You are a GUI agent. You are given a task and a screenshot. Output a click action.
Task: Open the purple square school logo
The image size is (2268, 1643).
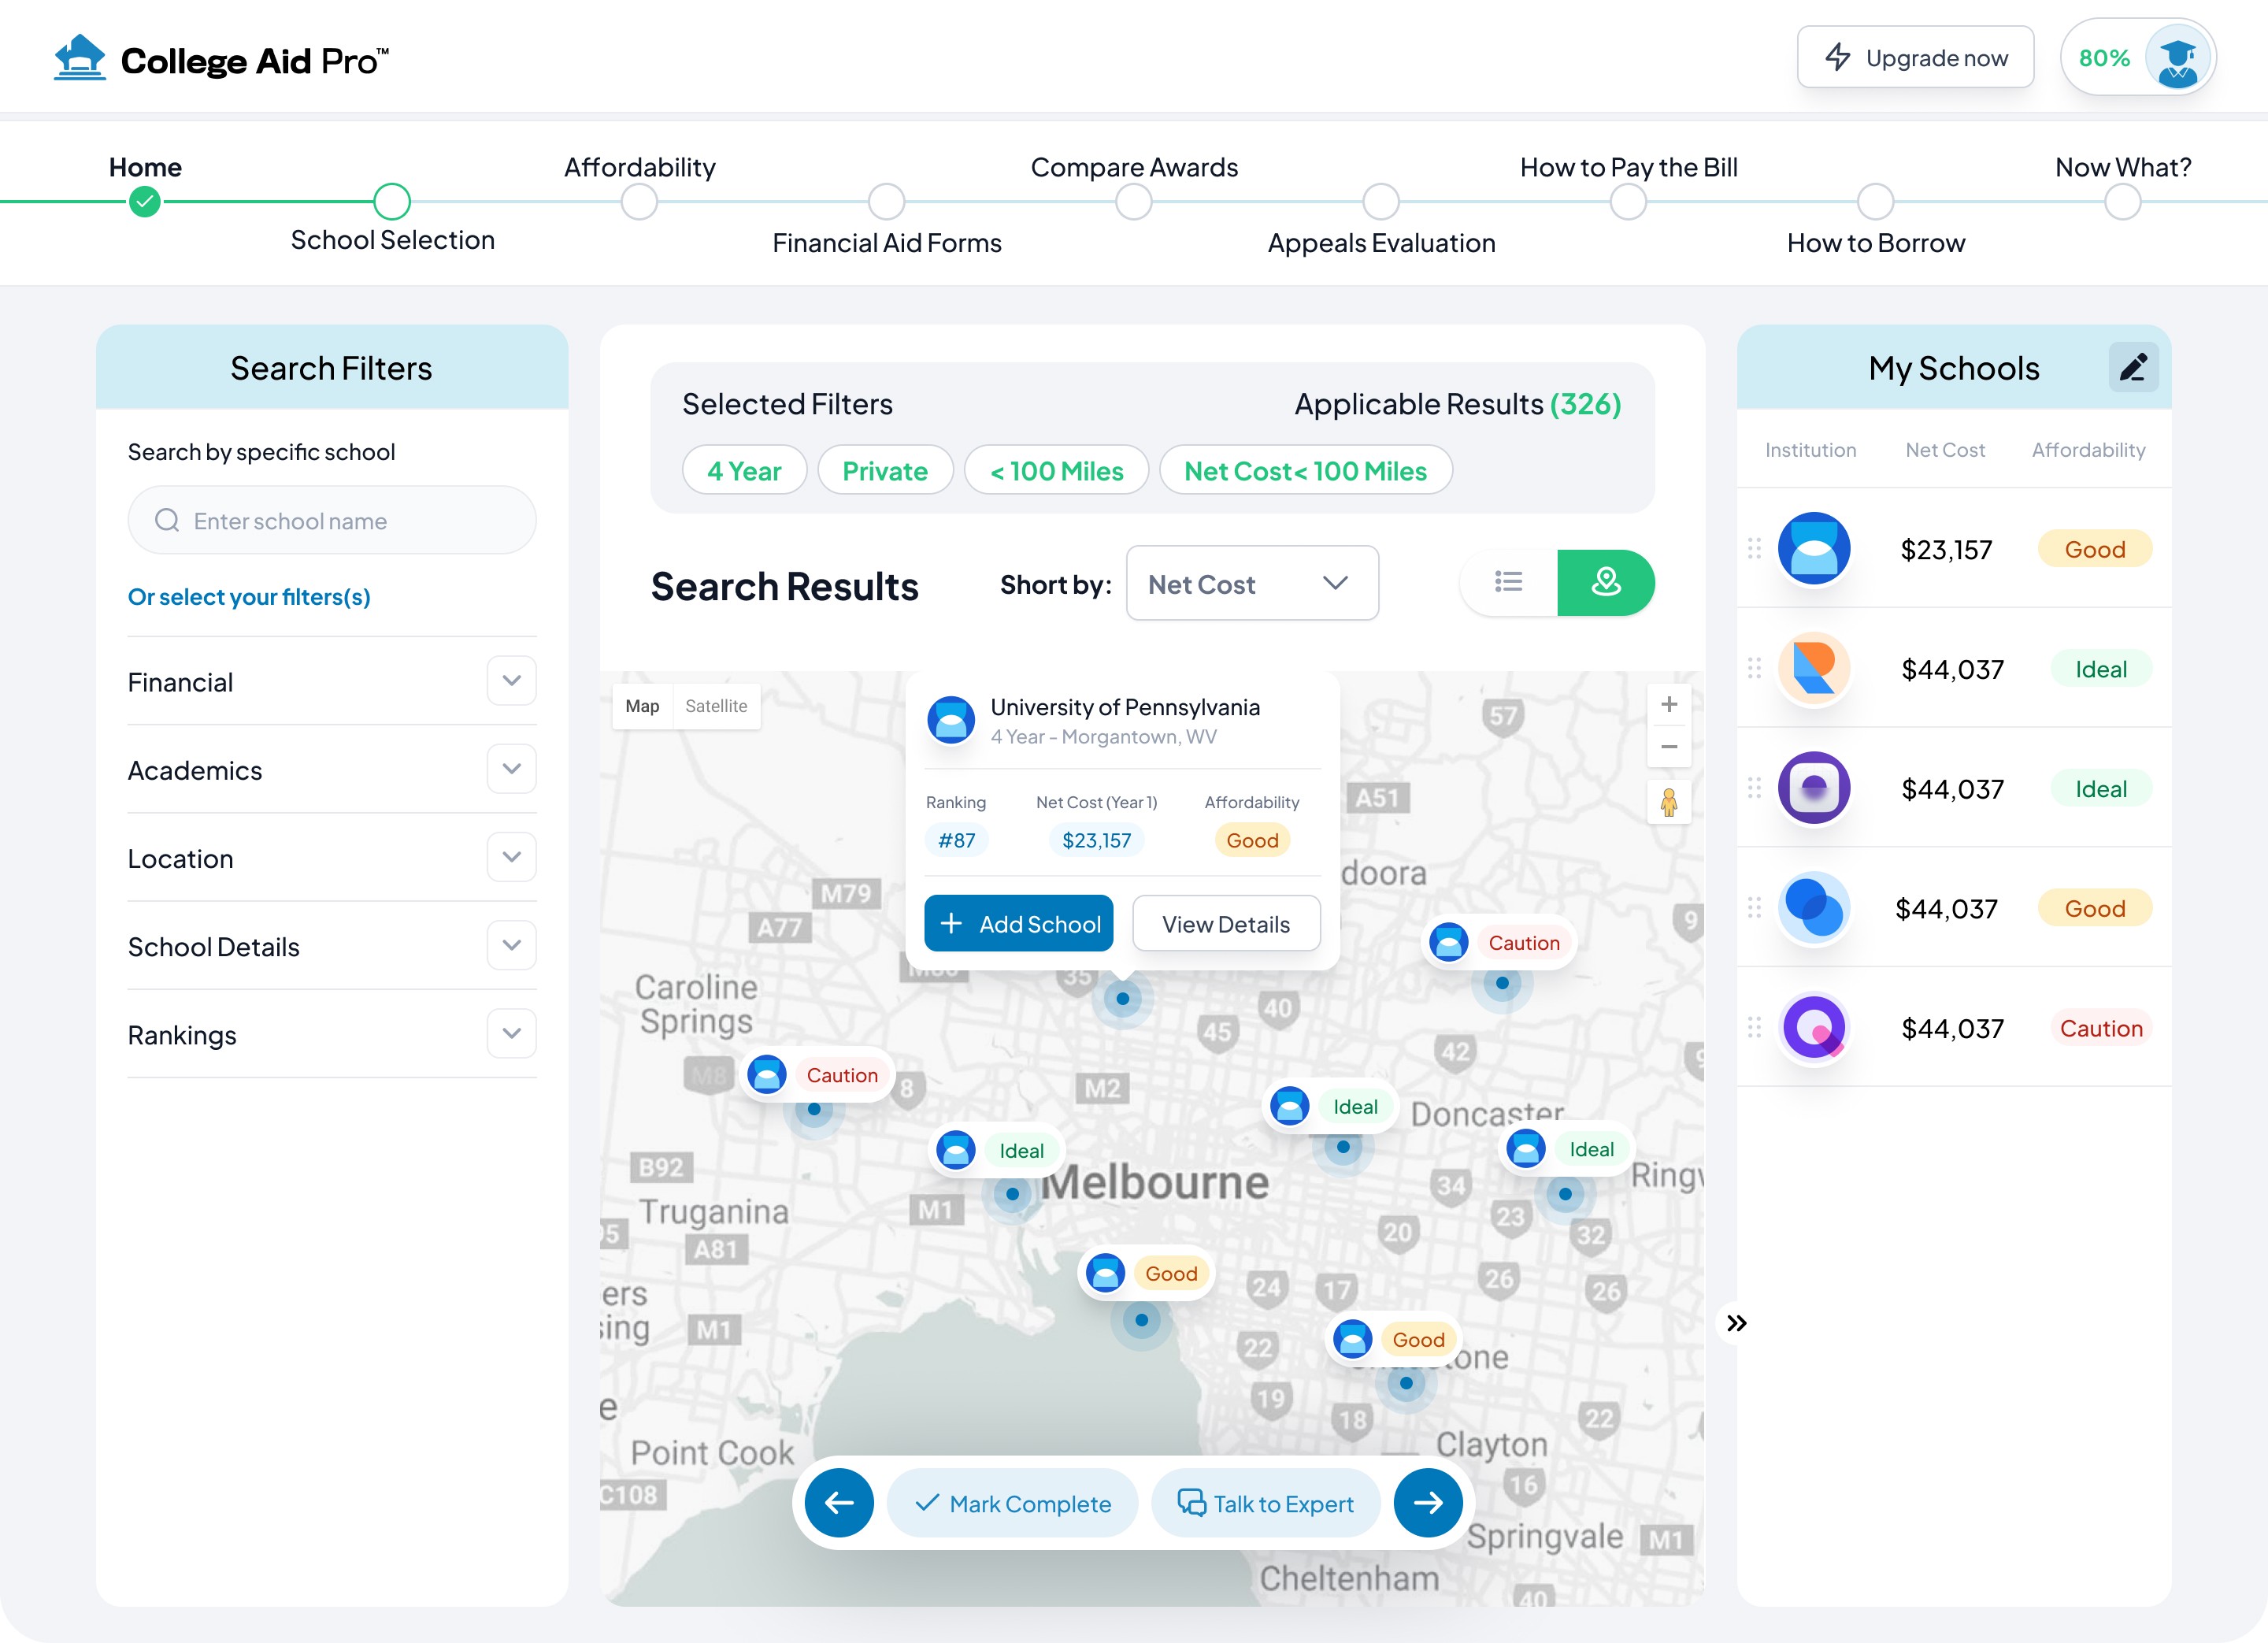[1814, 788]
